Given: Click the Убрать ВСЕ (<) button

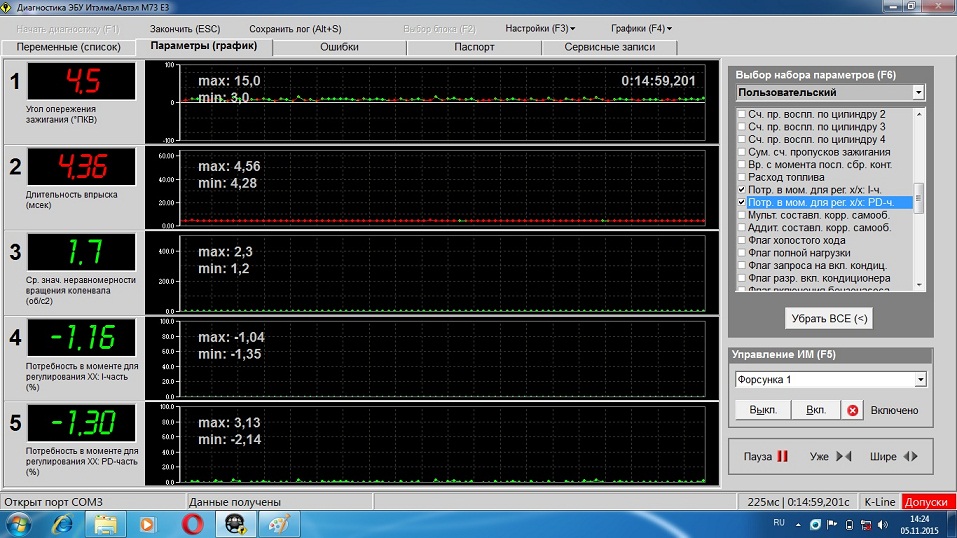Looking at the screenshot, I should click(829, 318).
